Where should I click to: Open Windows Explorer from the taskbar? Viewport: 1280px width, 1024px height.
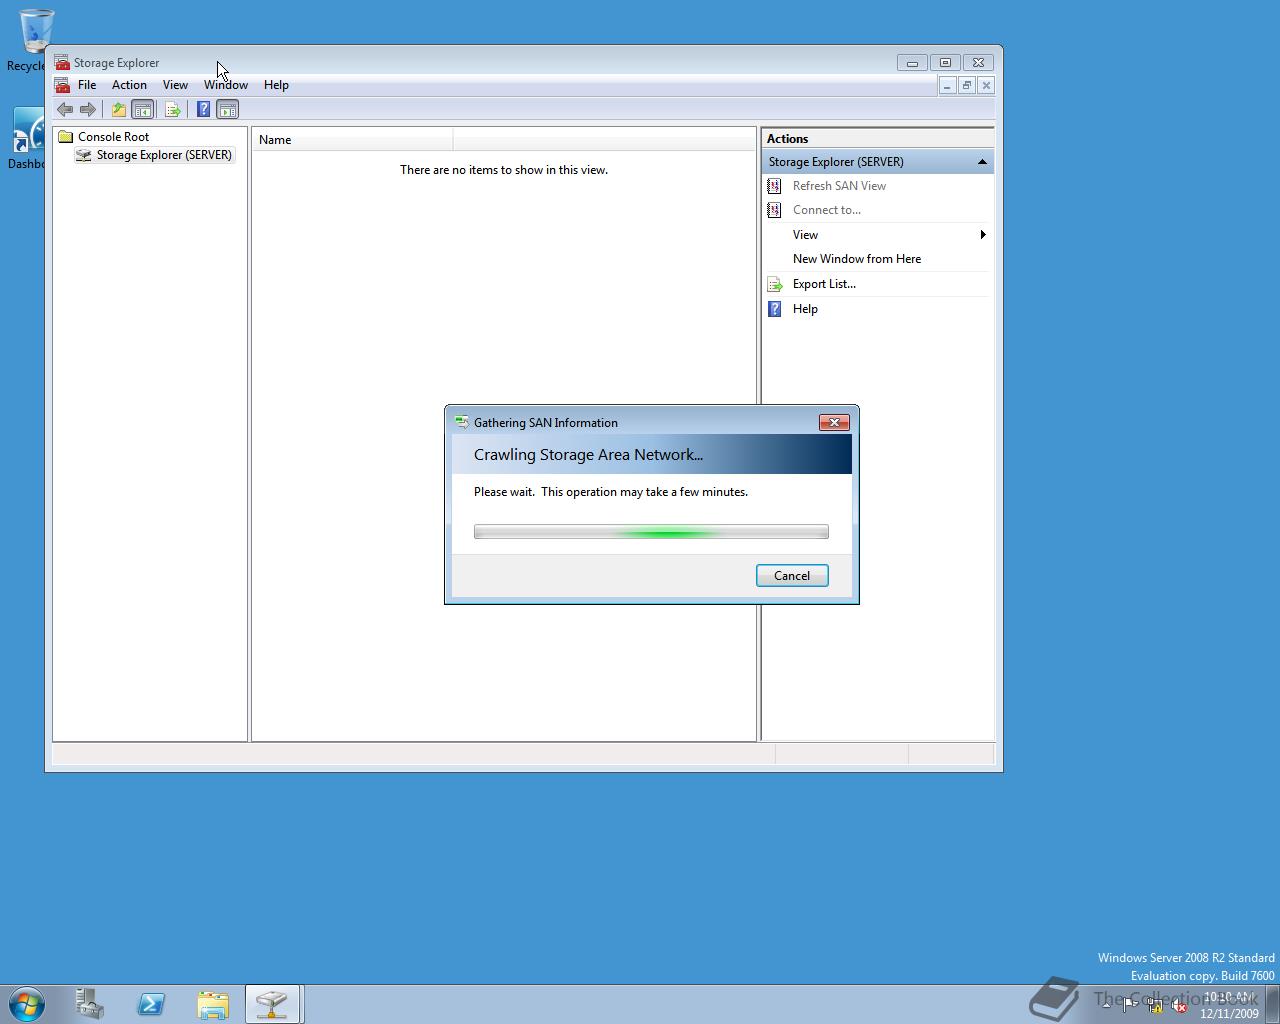coord(212,1004)
